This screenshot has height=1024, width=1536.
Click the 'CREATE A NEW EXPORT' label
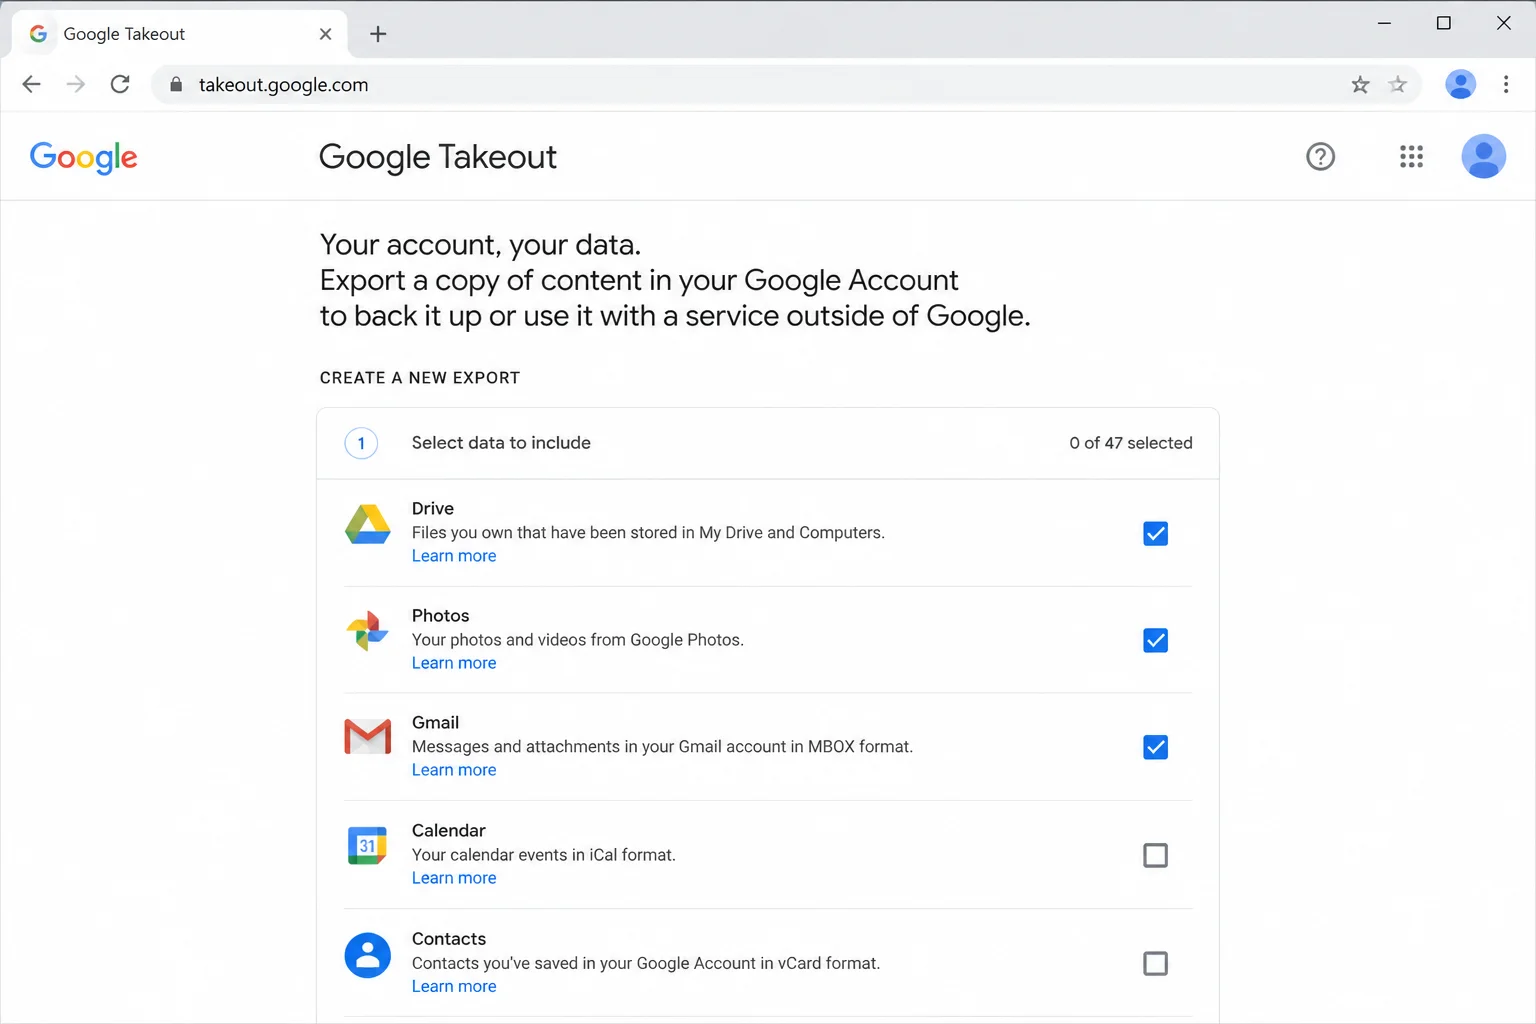click(x=420, y=378)
